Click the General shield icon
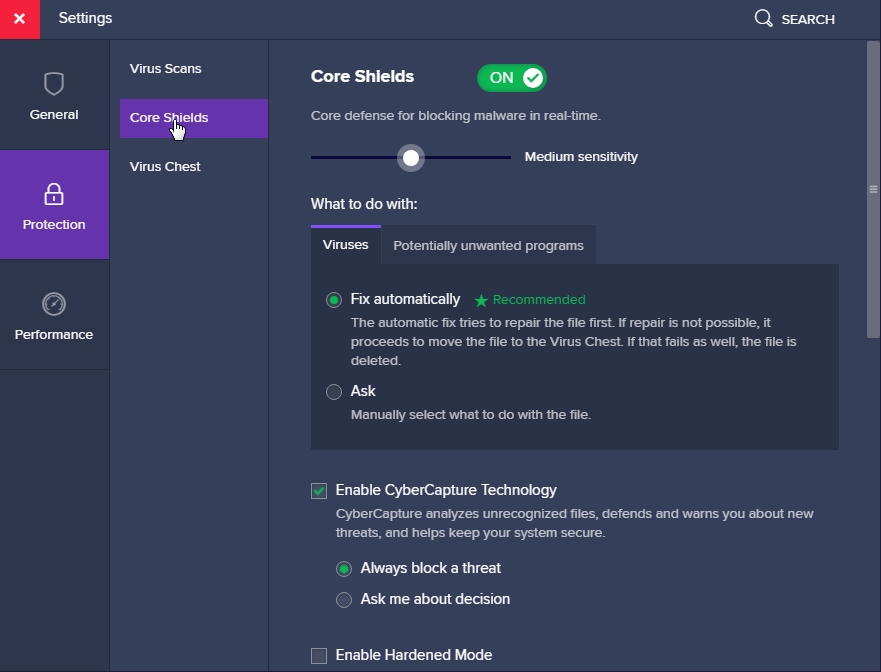 tap(54, 84)
